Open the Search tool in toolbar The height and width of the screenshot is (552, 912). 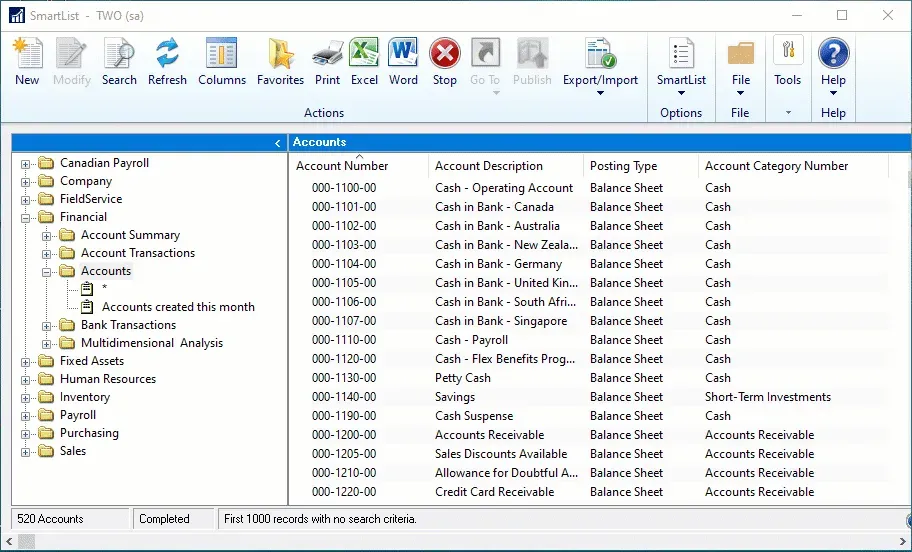point(119,61)
